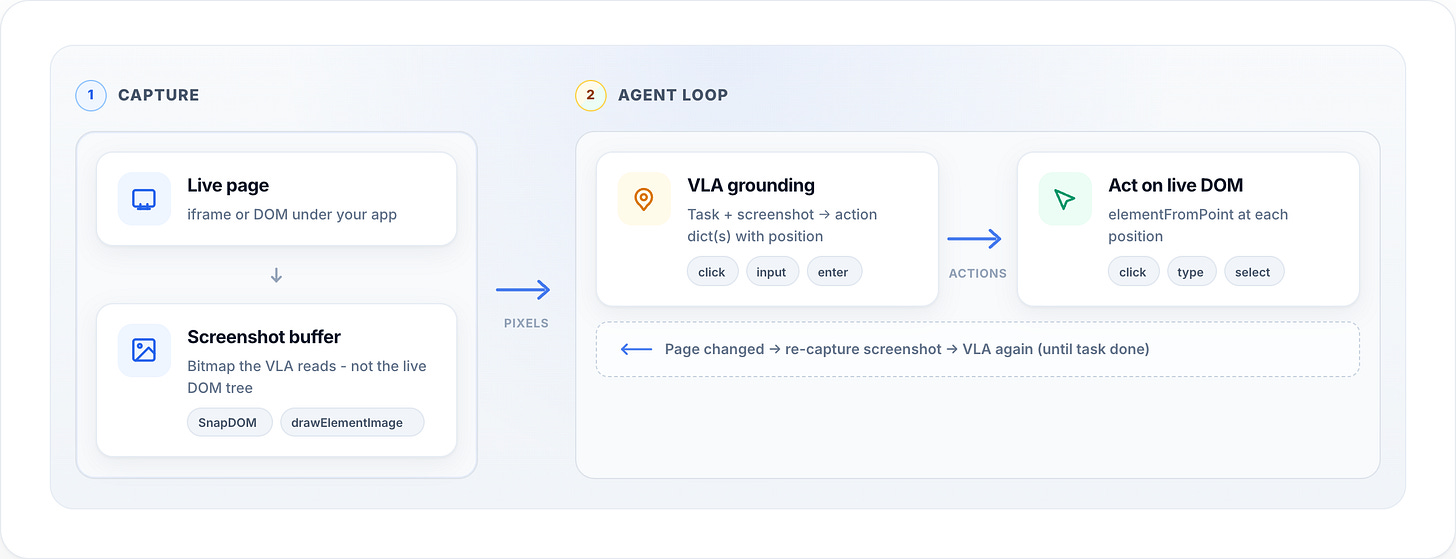Select the SnapDOM chip
Image resolution: width=1456 pixels, height=559 pixels.
coord(229,422)
